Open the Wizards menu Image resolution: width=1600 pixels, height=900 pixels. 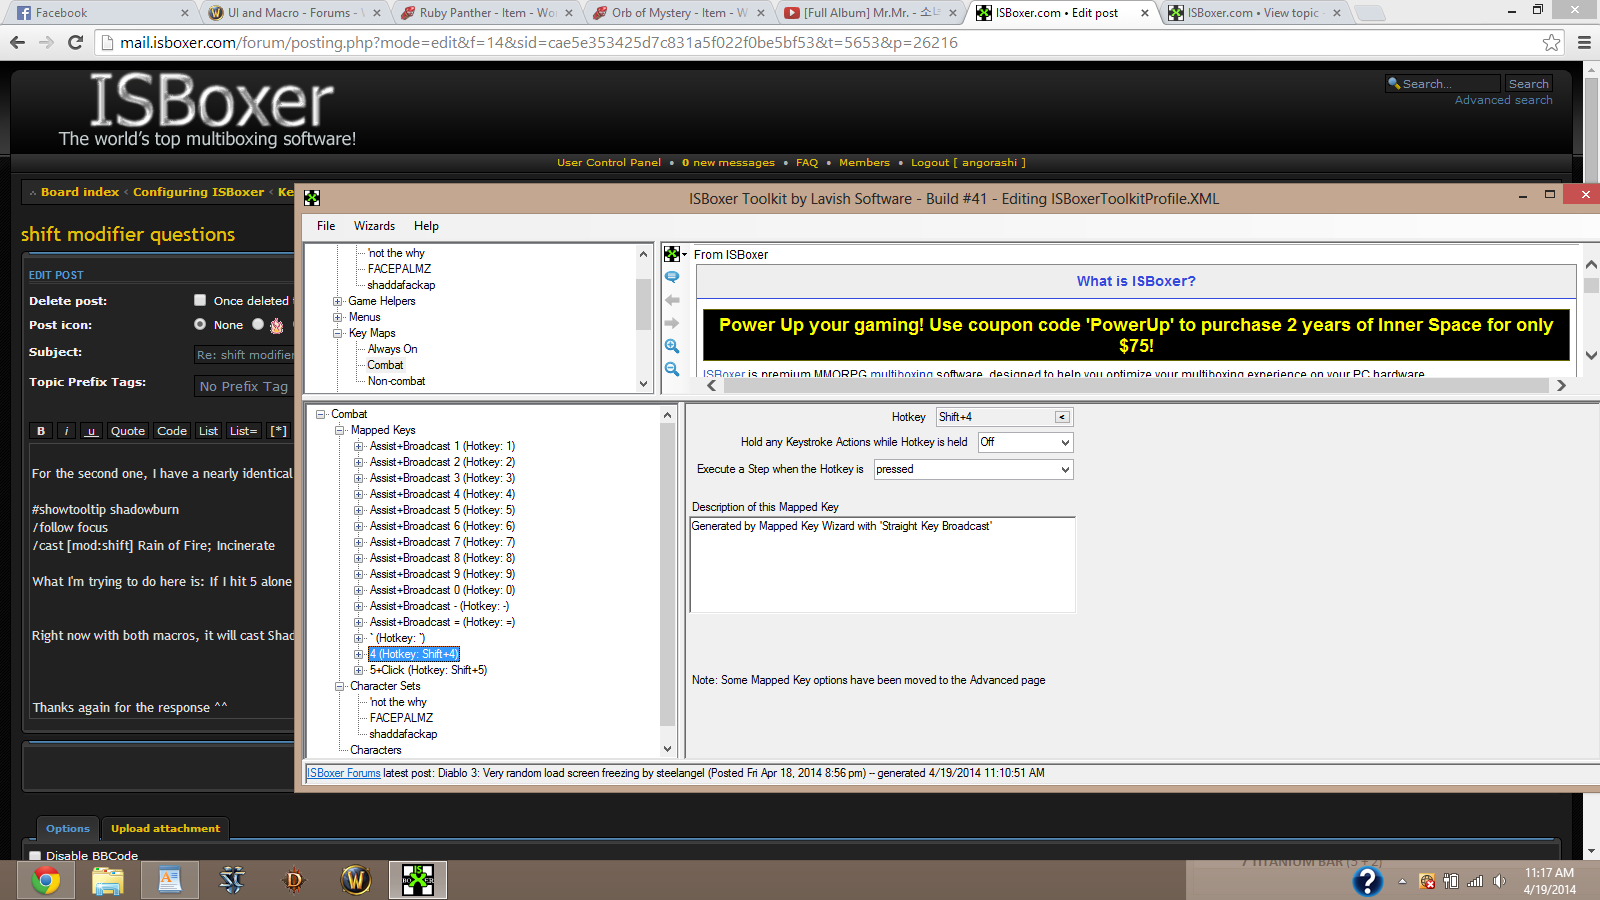(x=374, y=226)
